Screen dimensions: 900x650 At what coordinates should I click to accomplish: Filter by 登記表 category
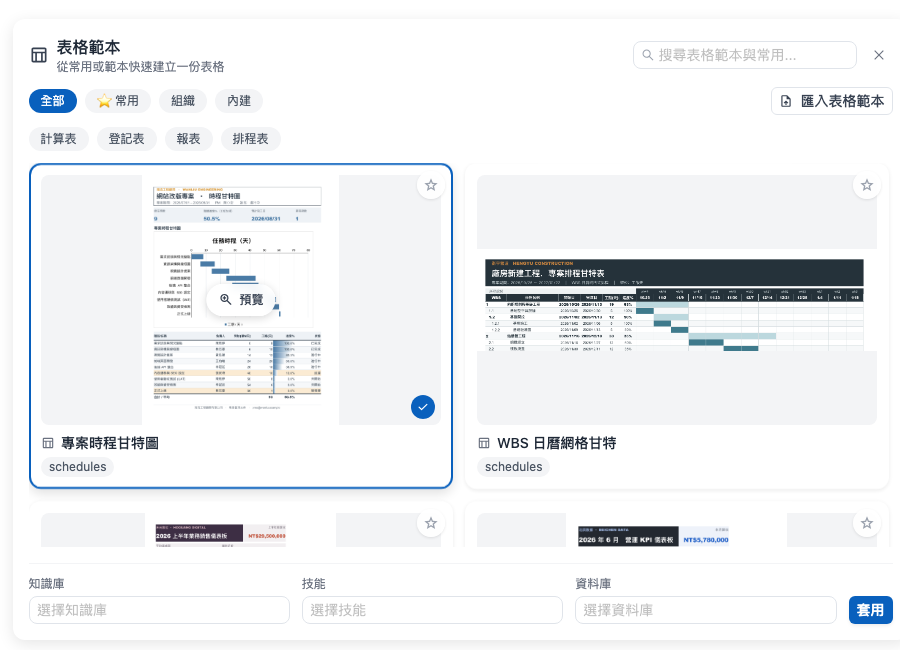(126, 139)
